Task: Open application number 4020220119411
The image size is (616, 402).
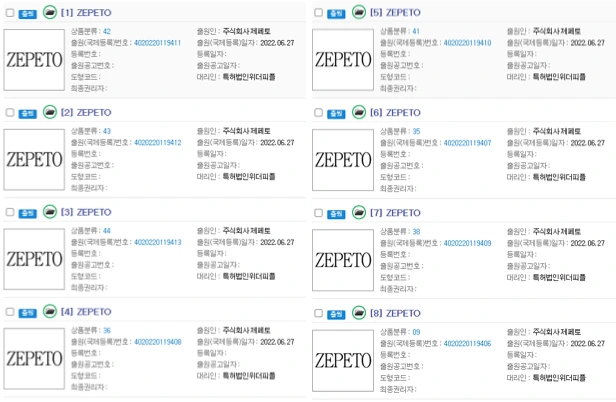Action: point(158,43)
